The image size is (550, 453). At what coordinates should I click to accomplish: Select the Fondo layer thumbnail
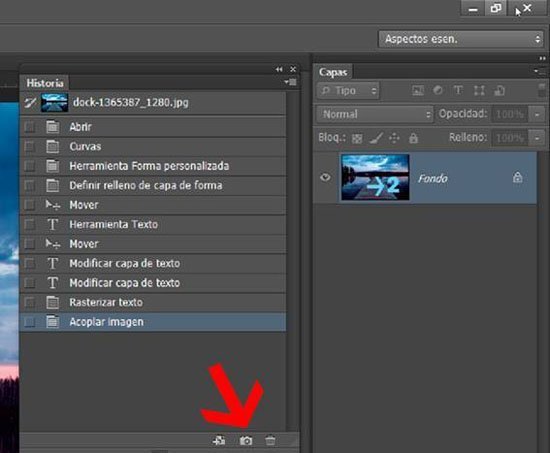point(375,177)
